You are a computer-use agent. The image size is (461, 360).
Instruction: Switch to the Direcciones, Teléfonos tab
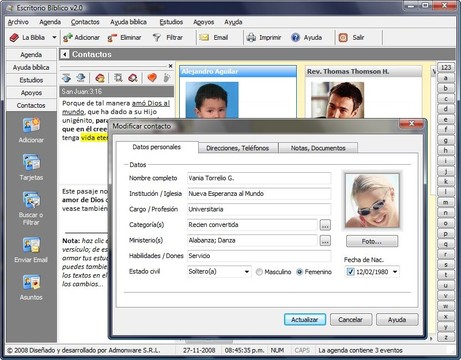(238, 148)
